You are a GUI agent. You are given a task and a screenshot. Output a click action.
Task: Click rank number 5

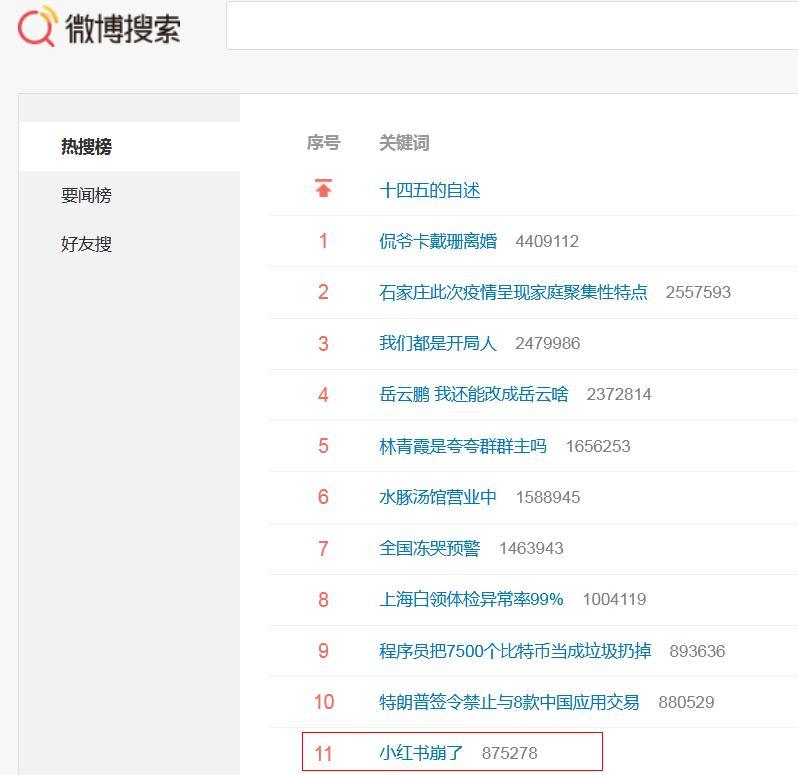click(323, 446)
